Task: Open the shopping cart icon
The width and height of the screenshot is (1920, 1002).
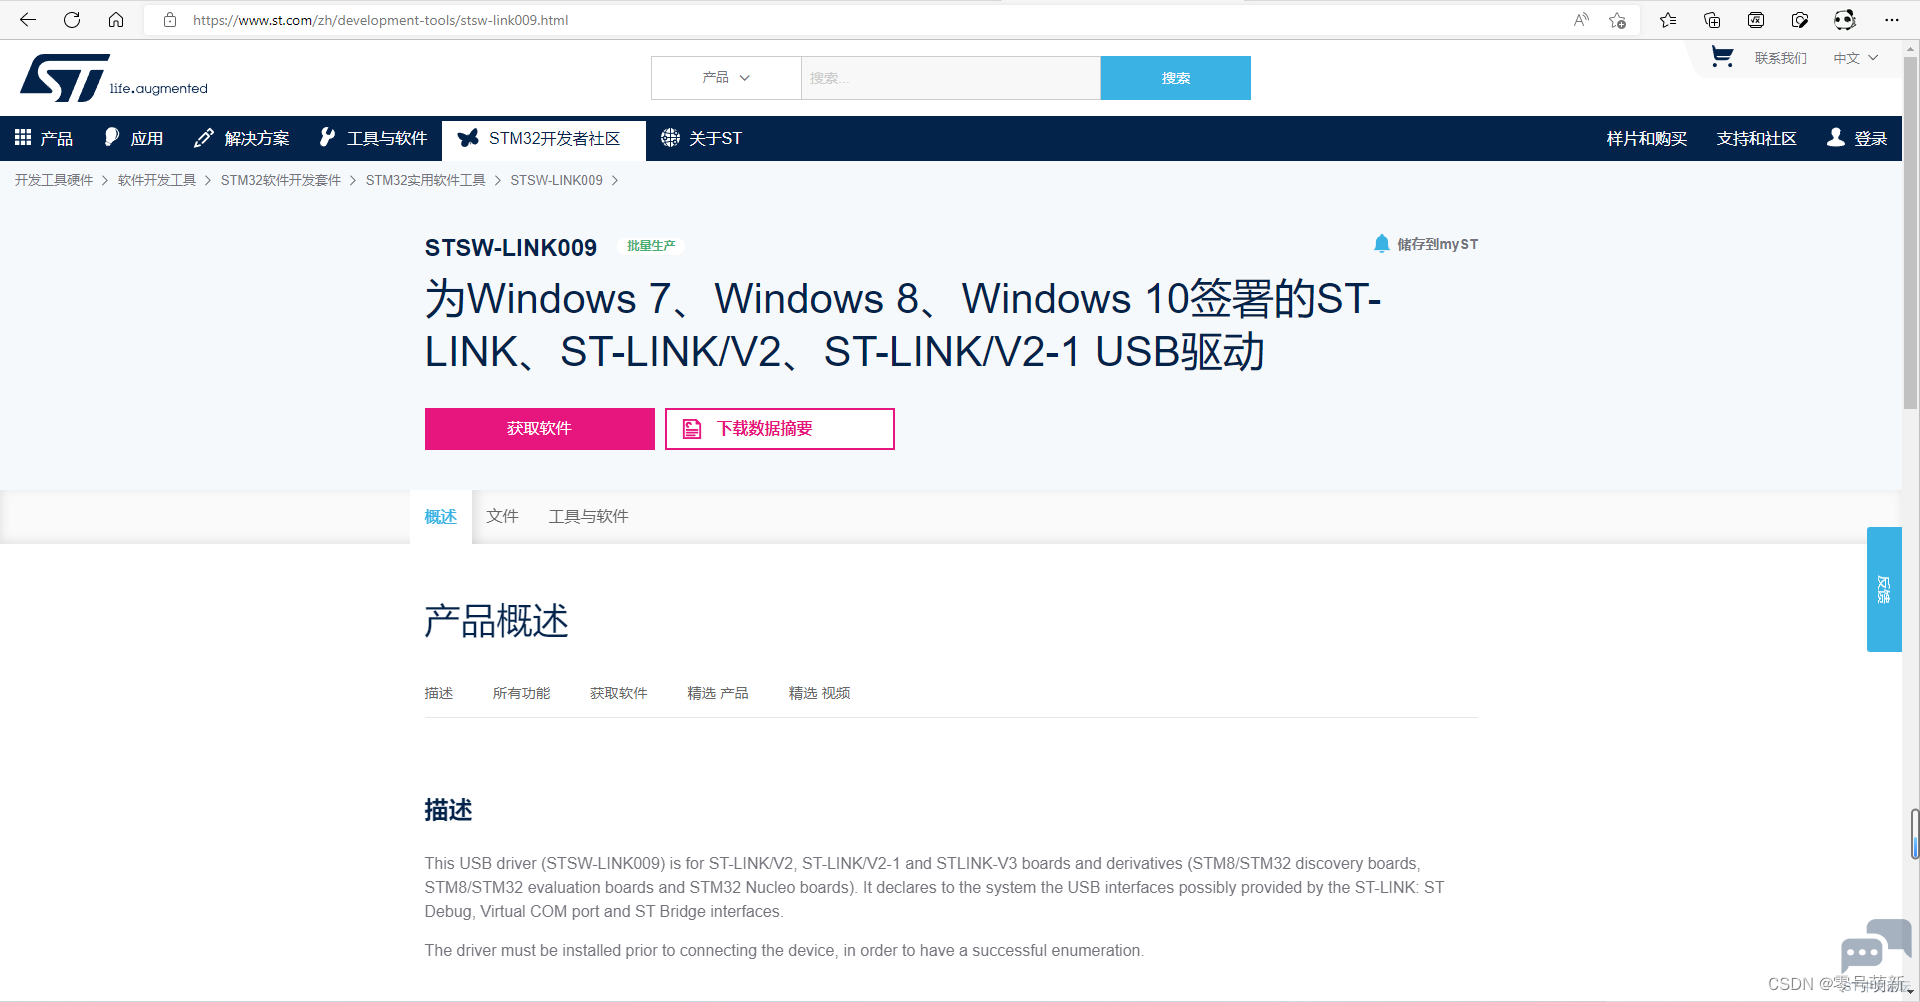Action: 1722,57
